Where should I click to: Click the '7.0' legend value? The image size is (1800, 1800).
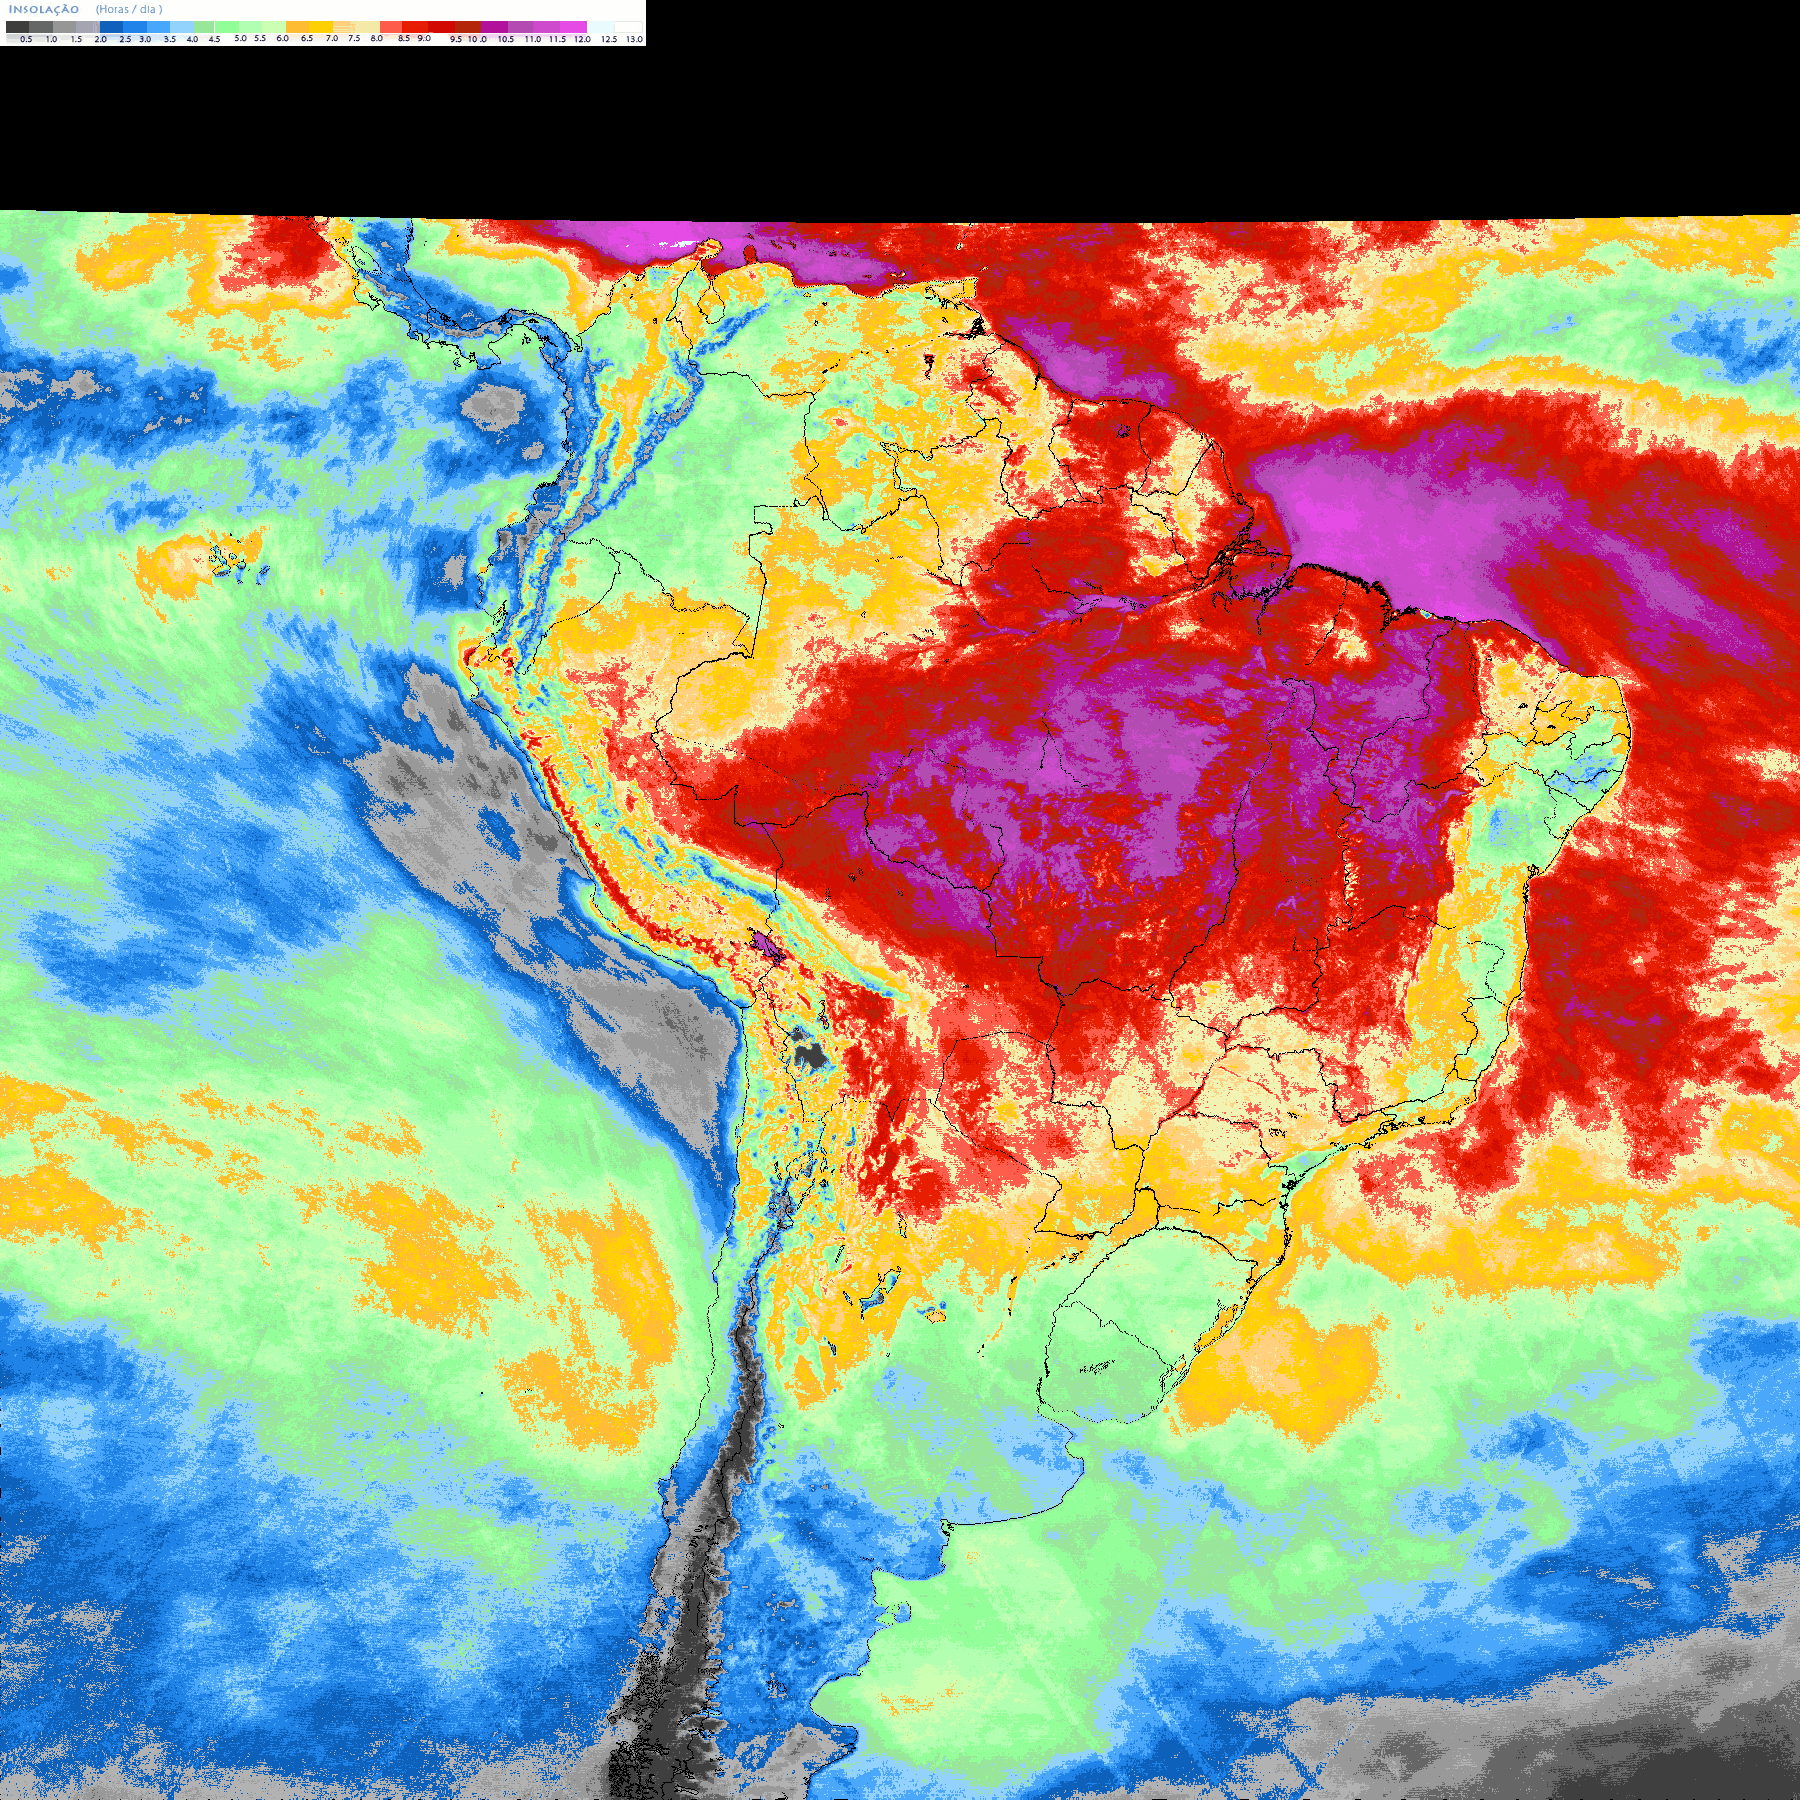pos(332,38)
